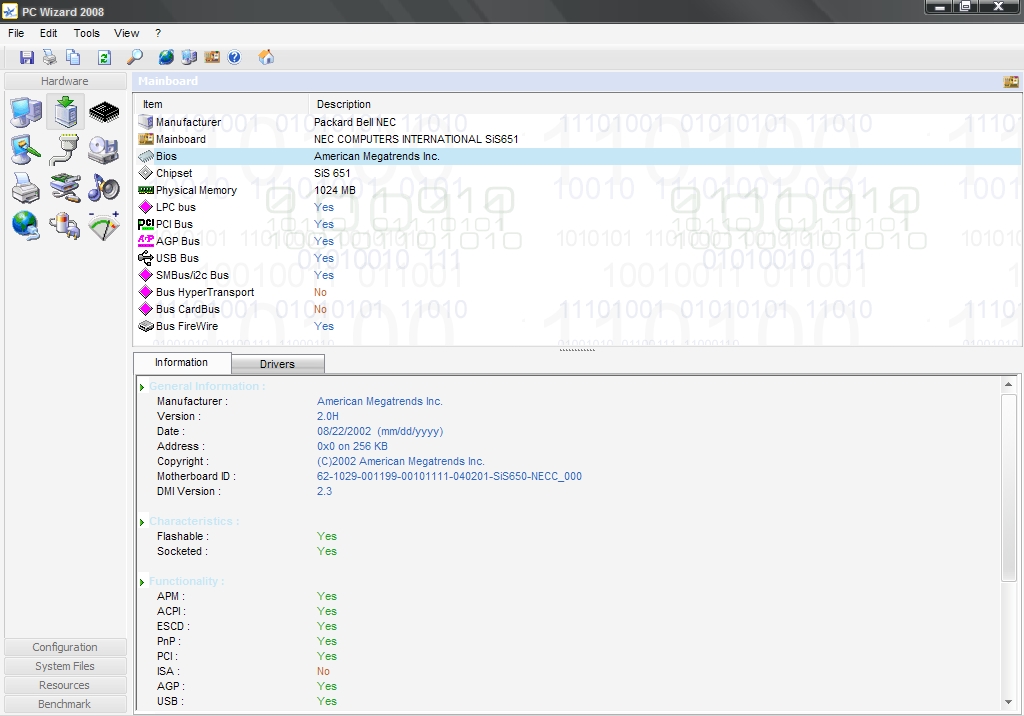The height and width of the screenshot is (716, 1024).
Task: Click the computer tower toolbar icon
Action: click(189, 57)
